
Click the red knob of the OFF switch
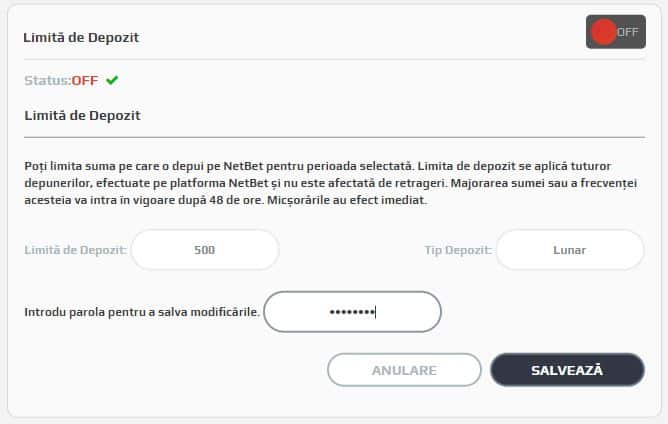[604, 32]
